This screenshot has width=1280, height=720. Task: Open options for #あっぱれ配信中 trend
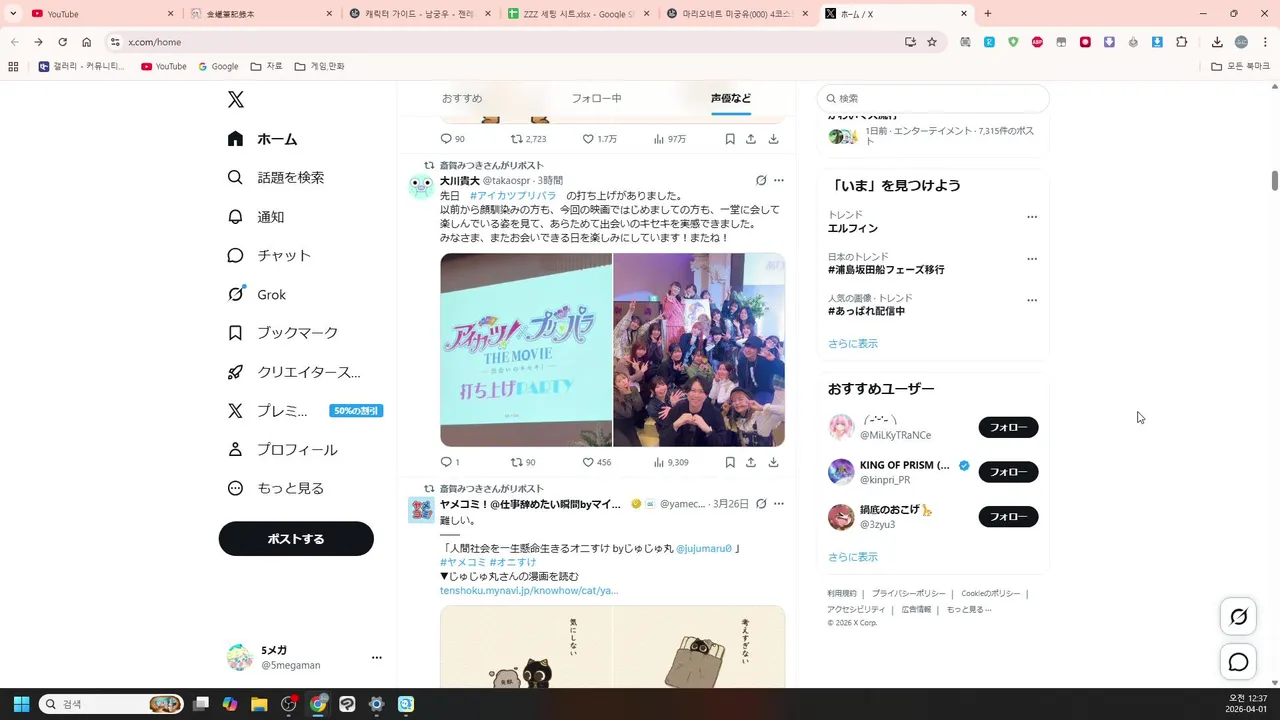(1032, 300)
